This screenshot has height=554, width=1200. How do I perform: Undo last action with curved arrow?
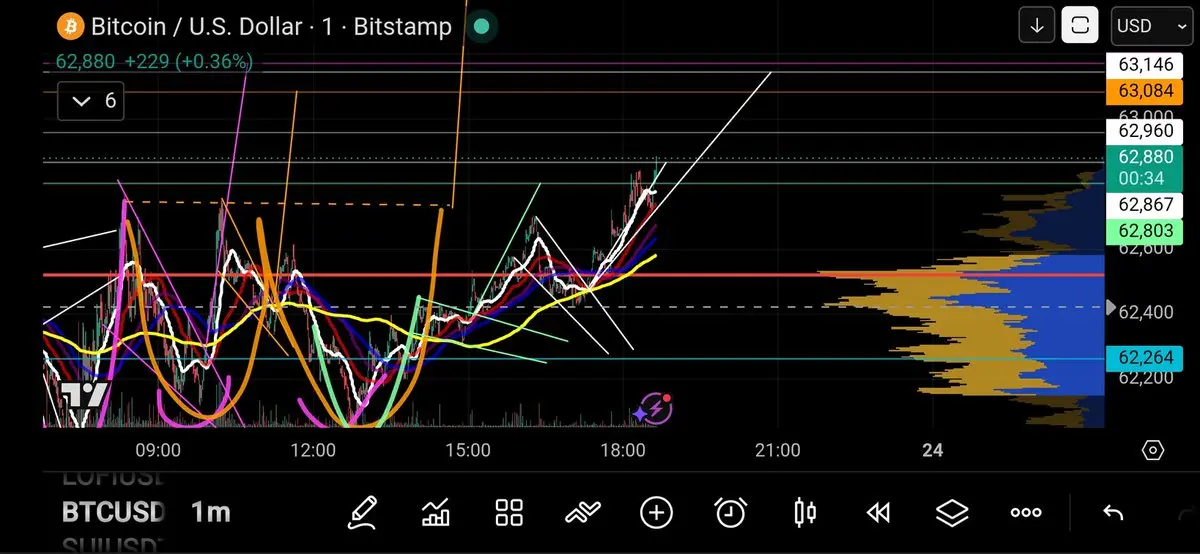[1113, 513]
